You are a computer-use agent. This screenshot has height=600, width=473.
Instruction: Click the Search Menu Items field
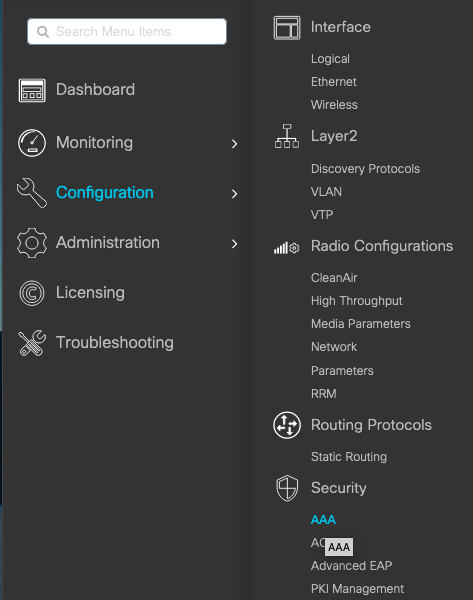pyautogui.click(x=127, y=31)
